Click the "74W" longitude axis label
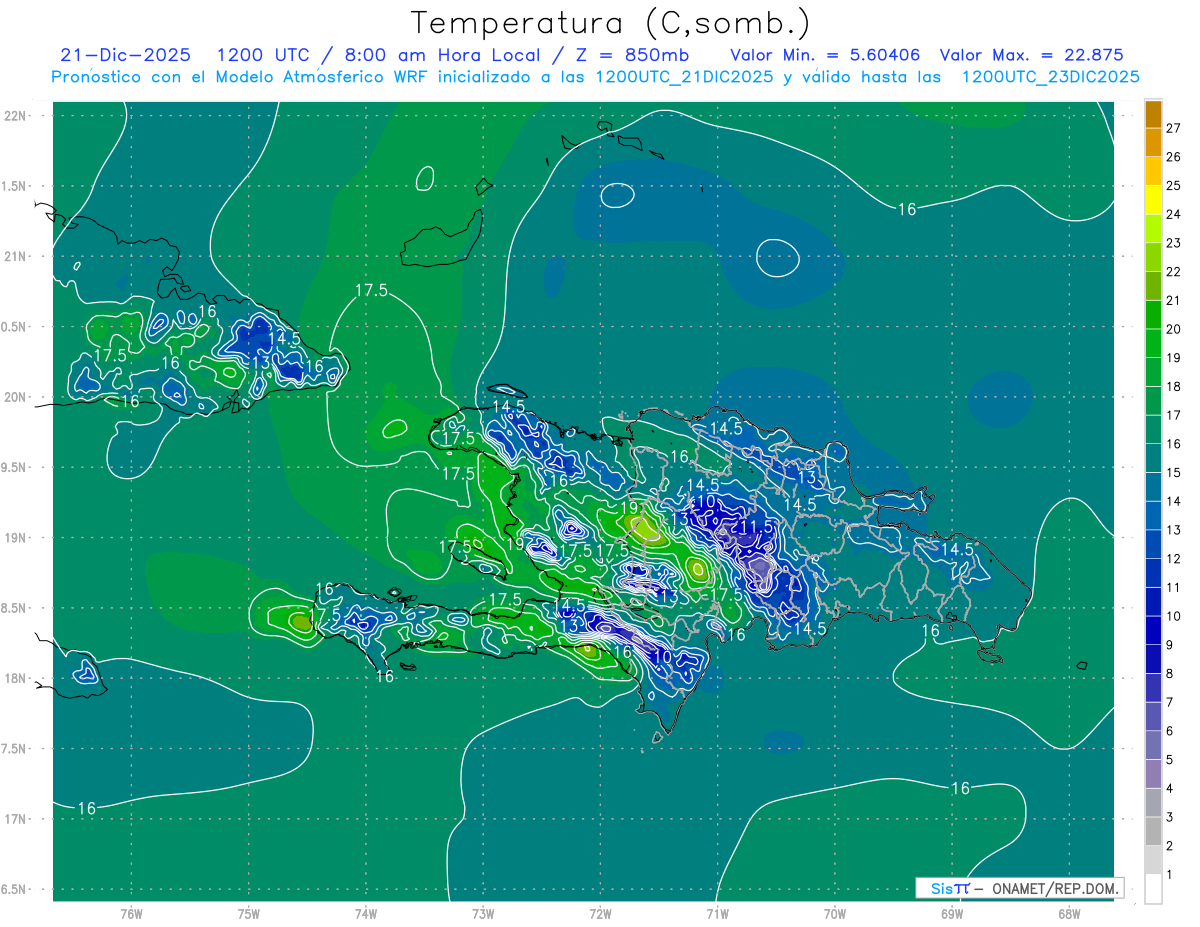Screen dimensions: 1200x927 click(365, 913)
